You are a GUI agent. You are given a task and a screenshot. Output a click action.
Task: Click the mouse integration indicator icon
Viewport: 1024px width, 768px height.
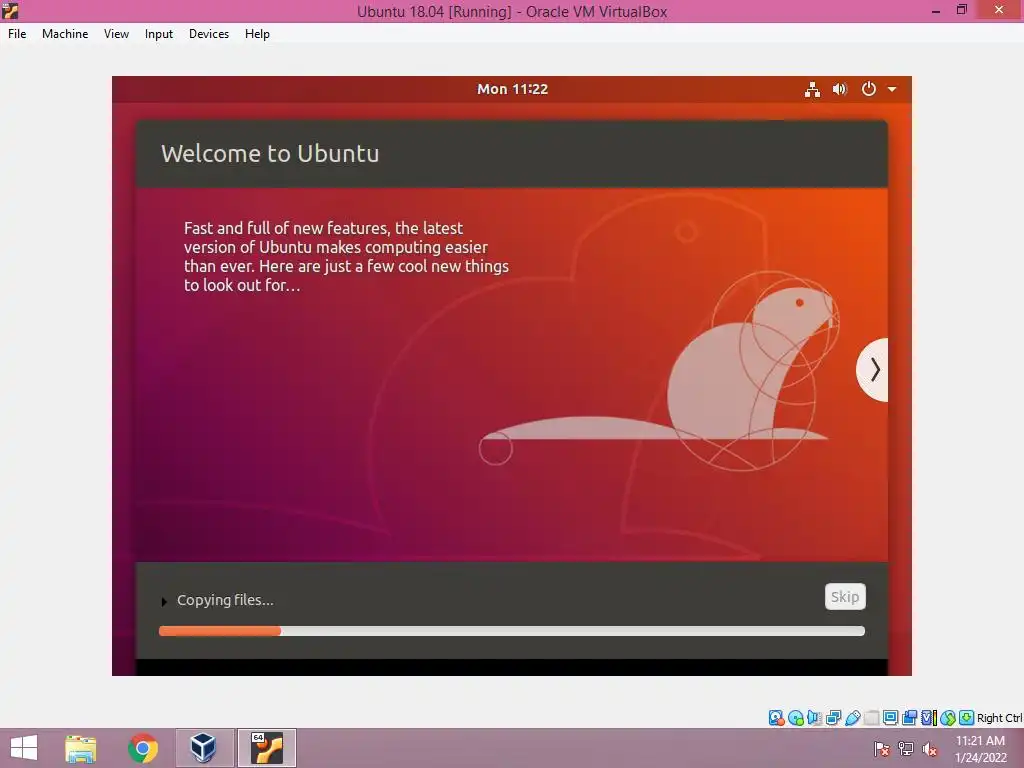(948, 718)
